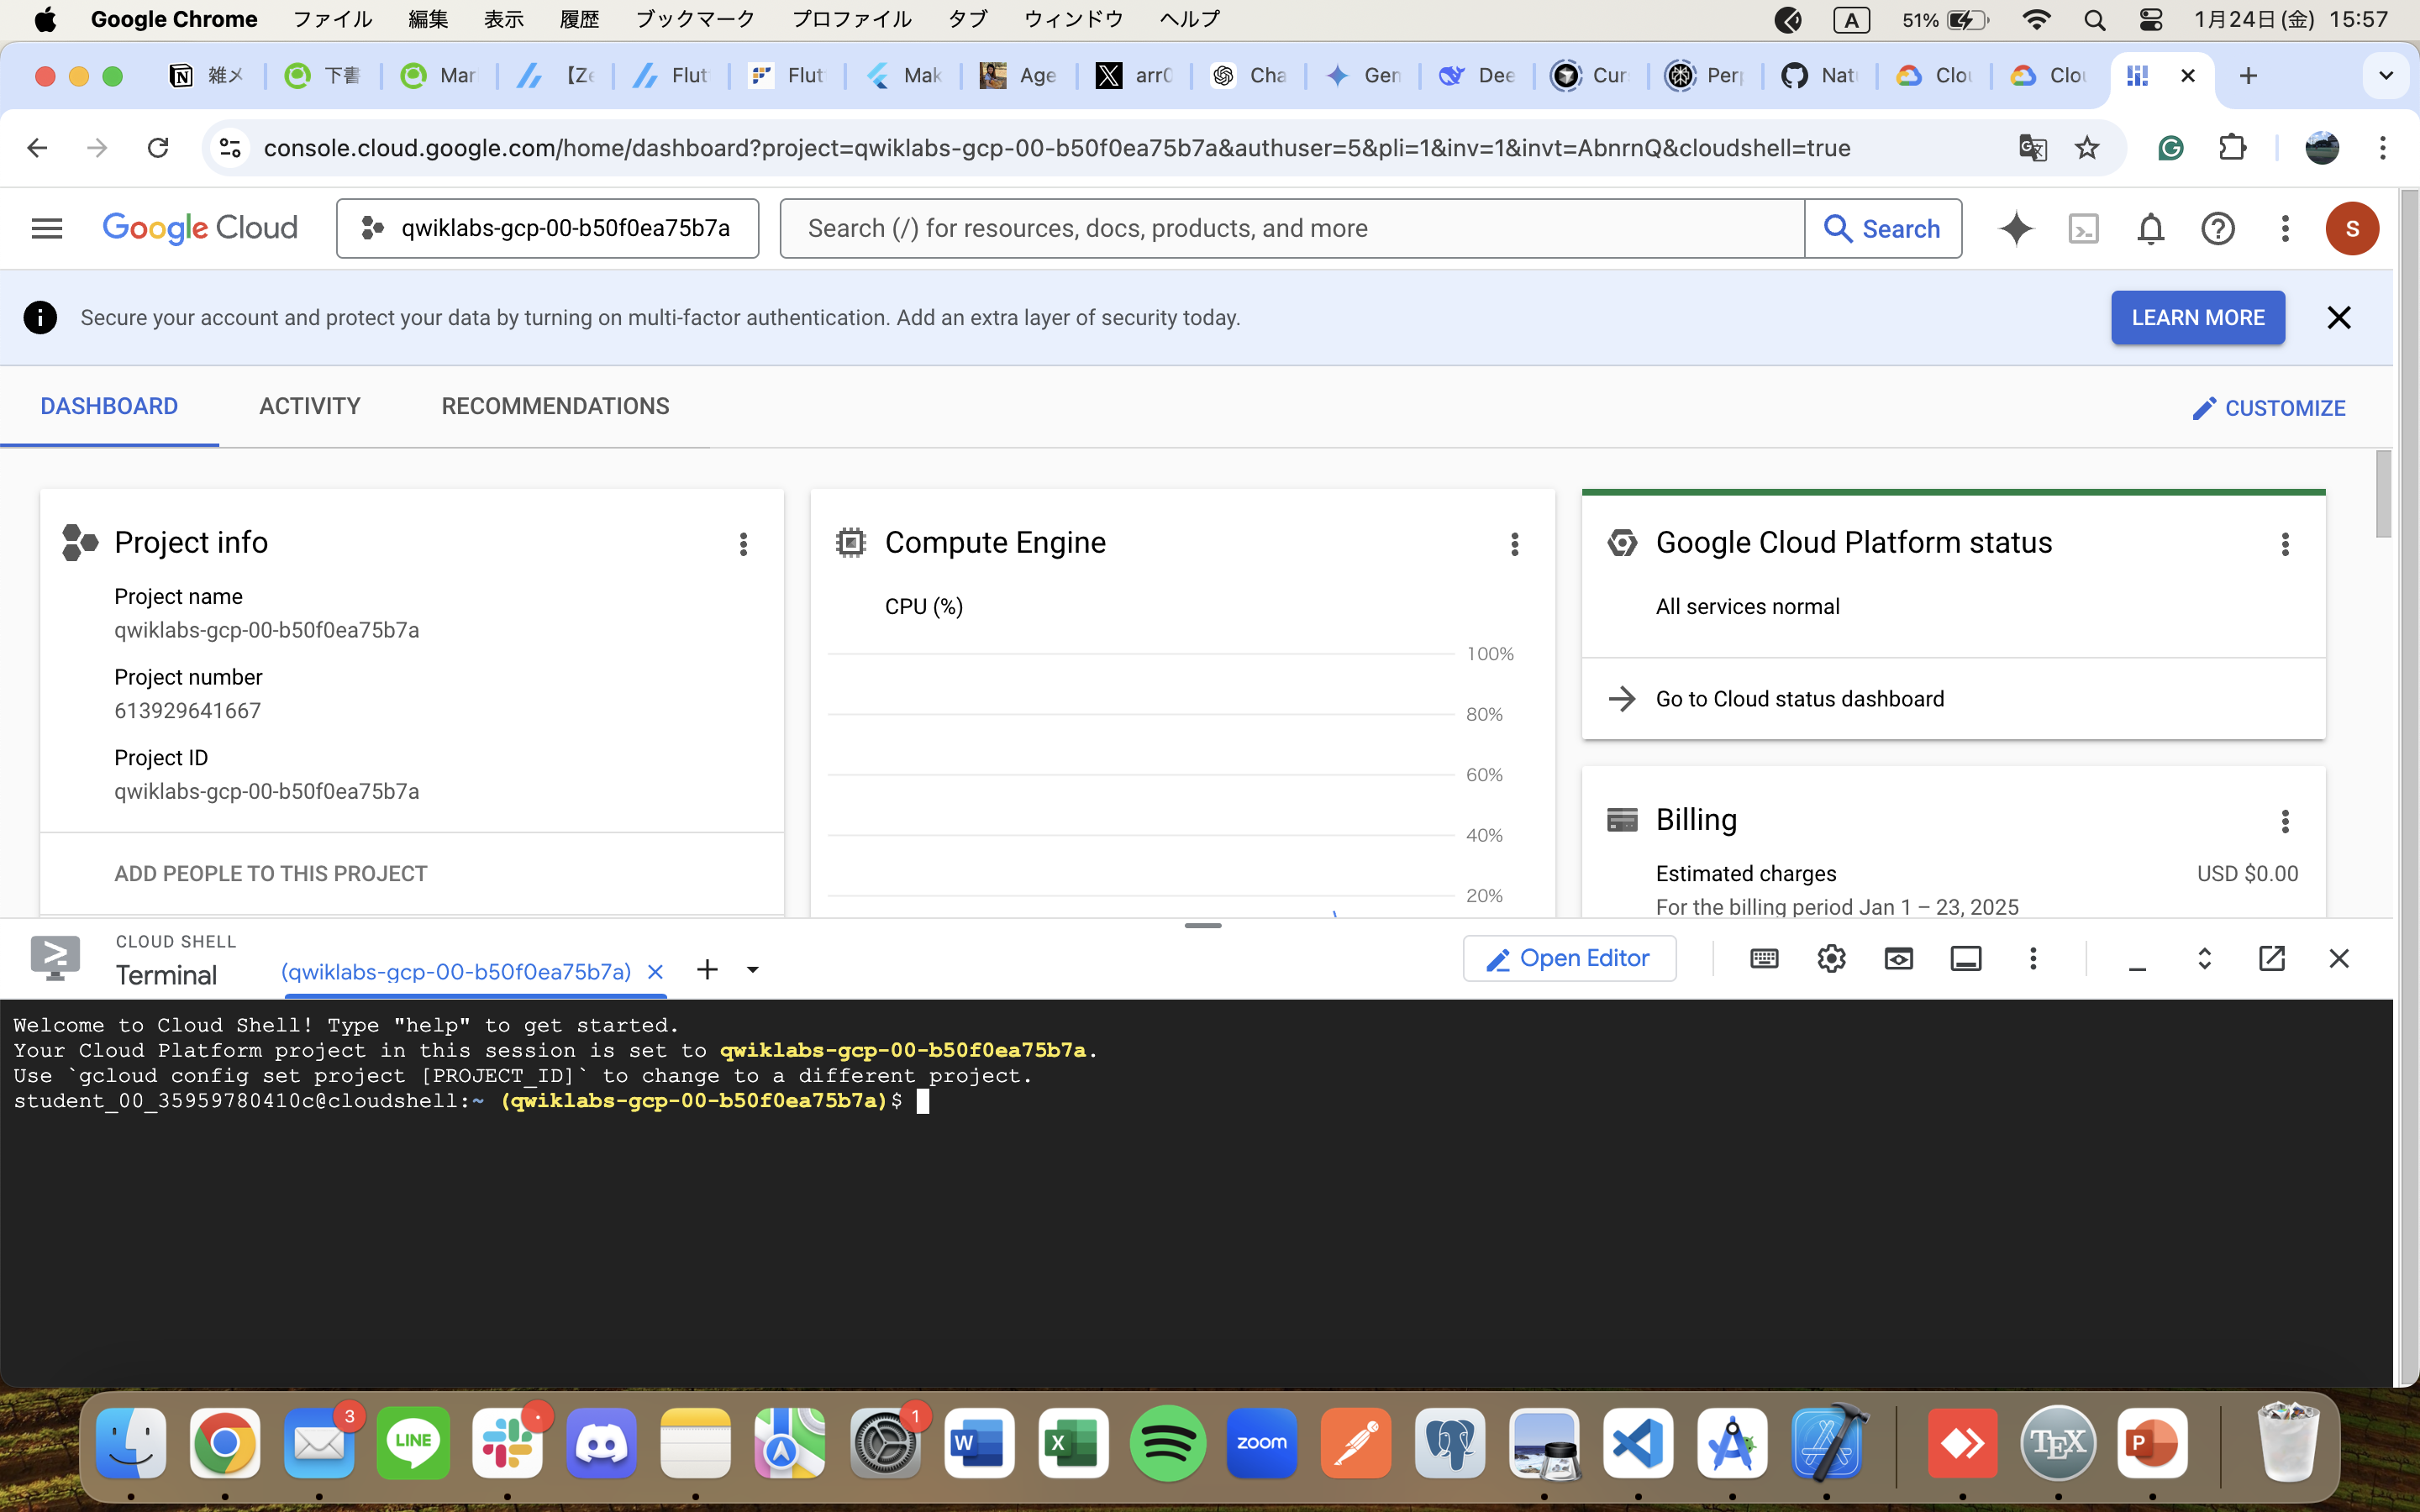Open the Gemini assistant sparkle icon
The width and height of the screenshot is (2420, 1512).
(2017, 228)
